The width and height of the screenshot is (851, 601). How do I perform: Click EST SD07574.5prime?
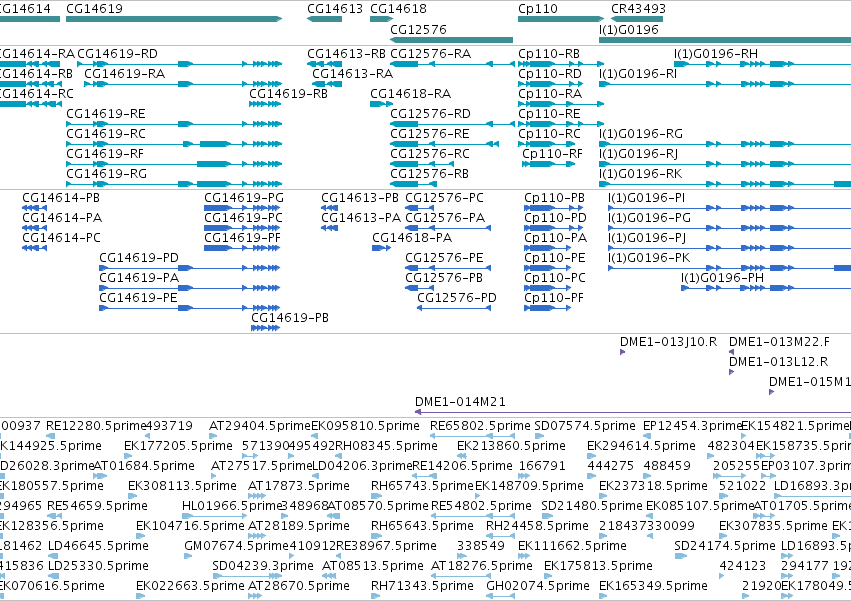click(x=585, y=426)
